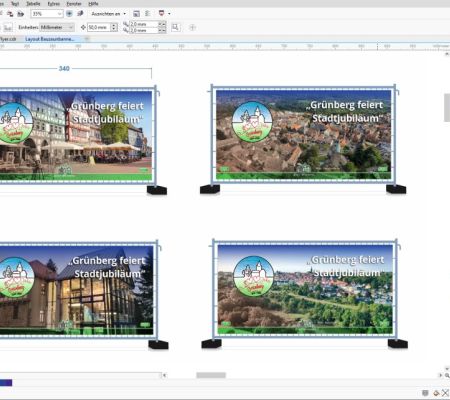The width and height of the screenshot is (450, 400).
Task: Click the lower duplicate distance 2,0 mm field
Action: point(143,30)
